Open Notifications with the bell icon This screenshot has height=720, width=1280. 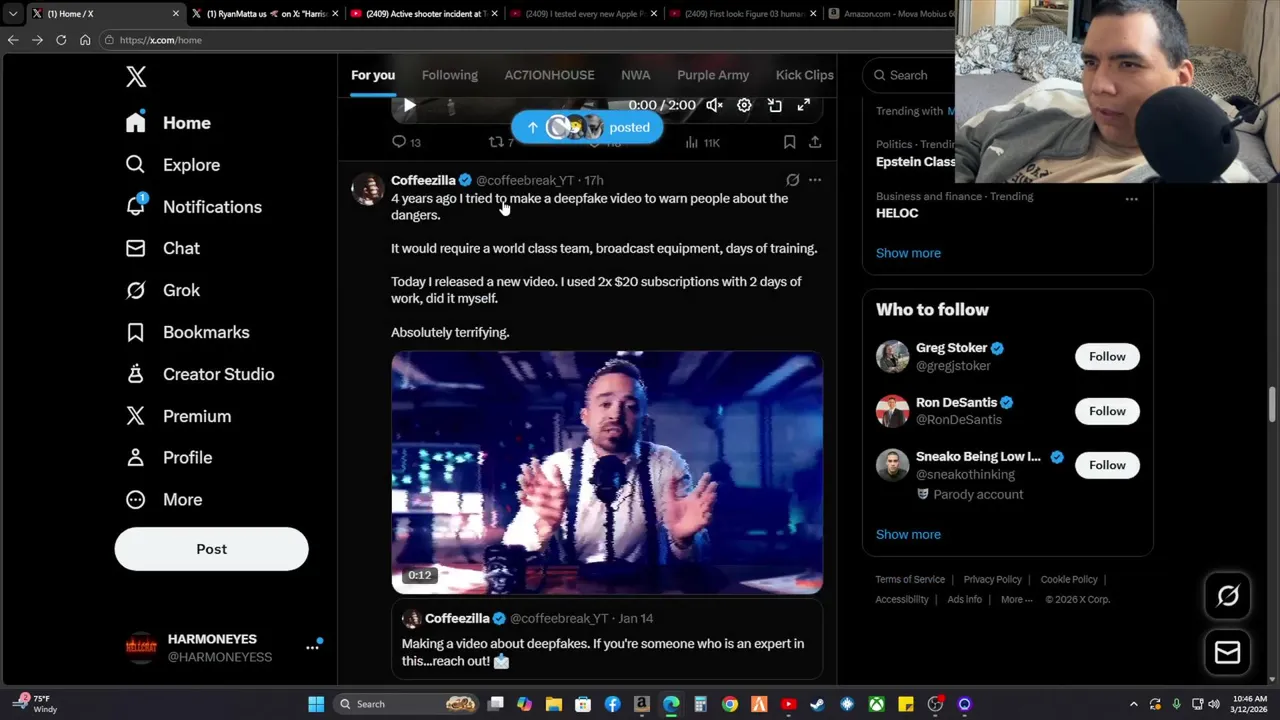(x=193, y=207)
